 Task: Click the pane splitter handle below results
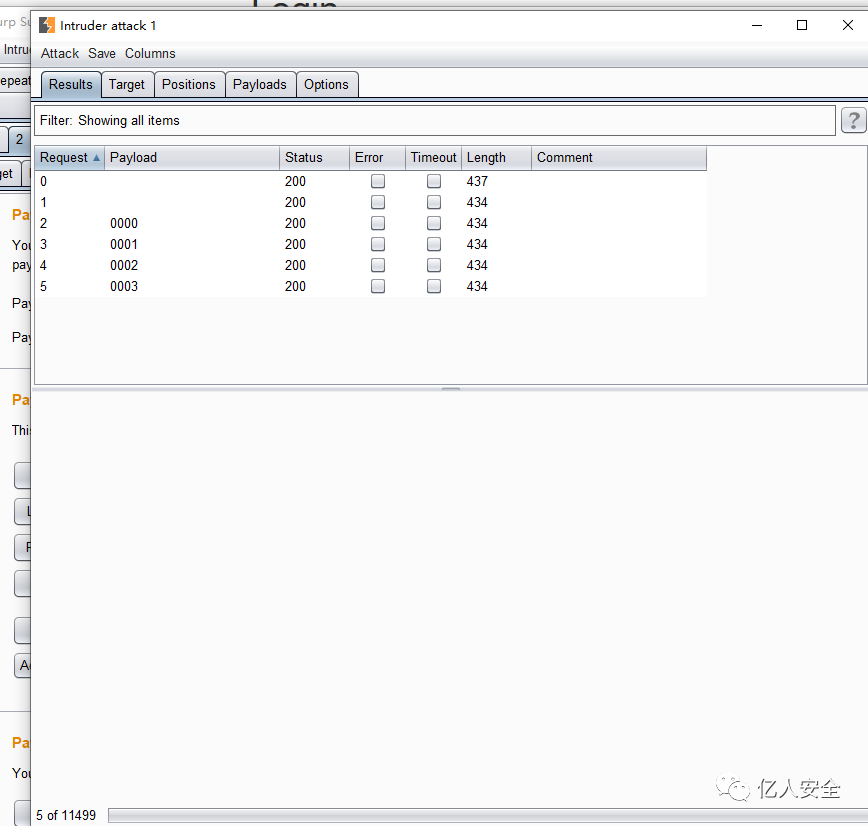[451, 389]
